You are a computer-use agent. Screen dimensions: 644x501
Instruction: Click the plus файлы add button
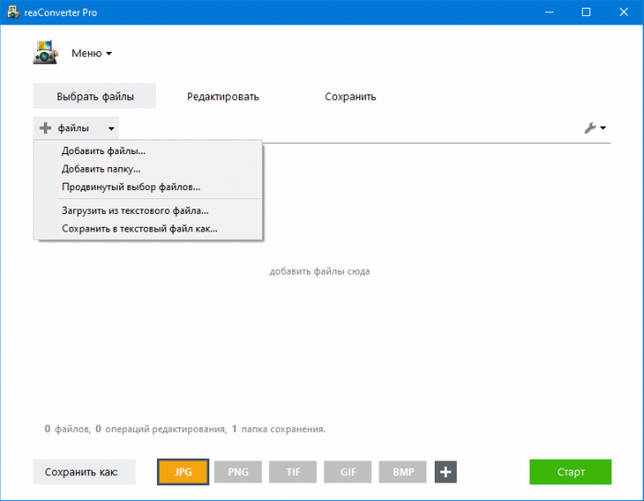(68, 128)
